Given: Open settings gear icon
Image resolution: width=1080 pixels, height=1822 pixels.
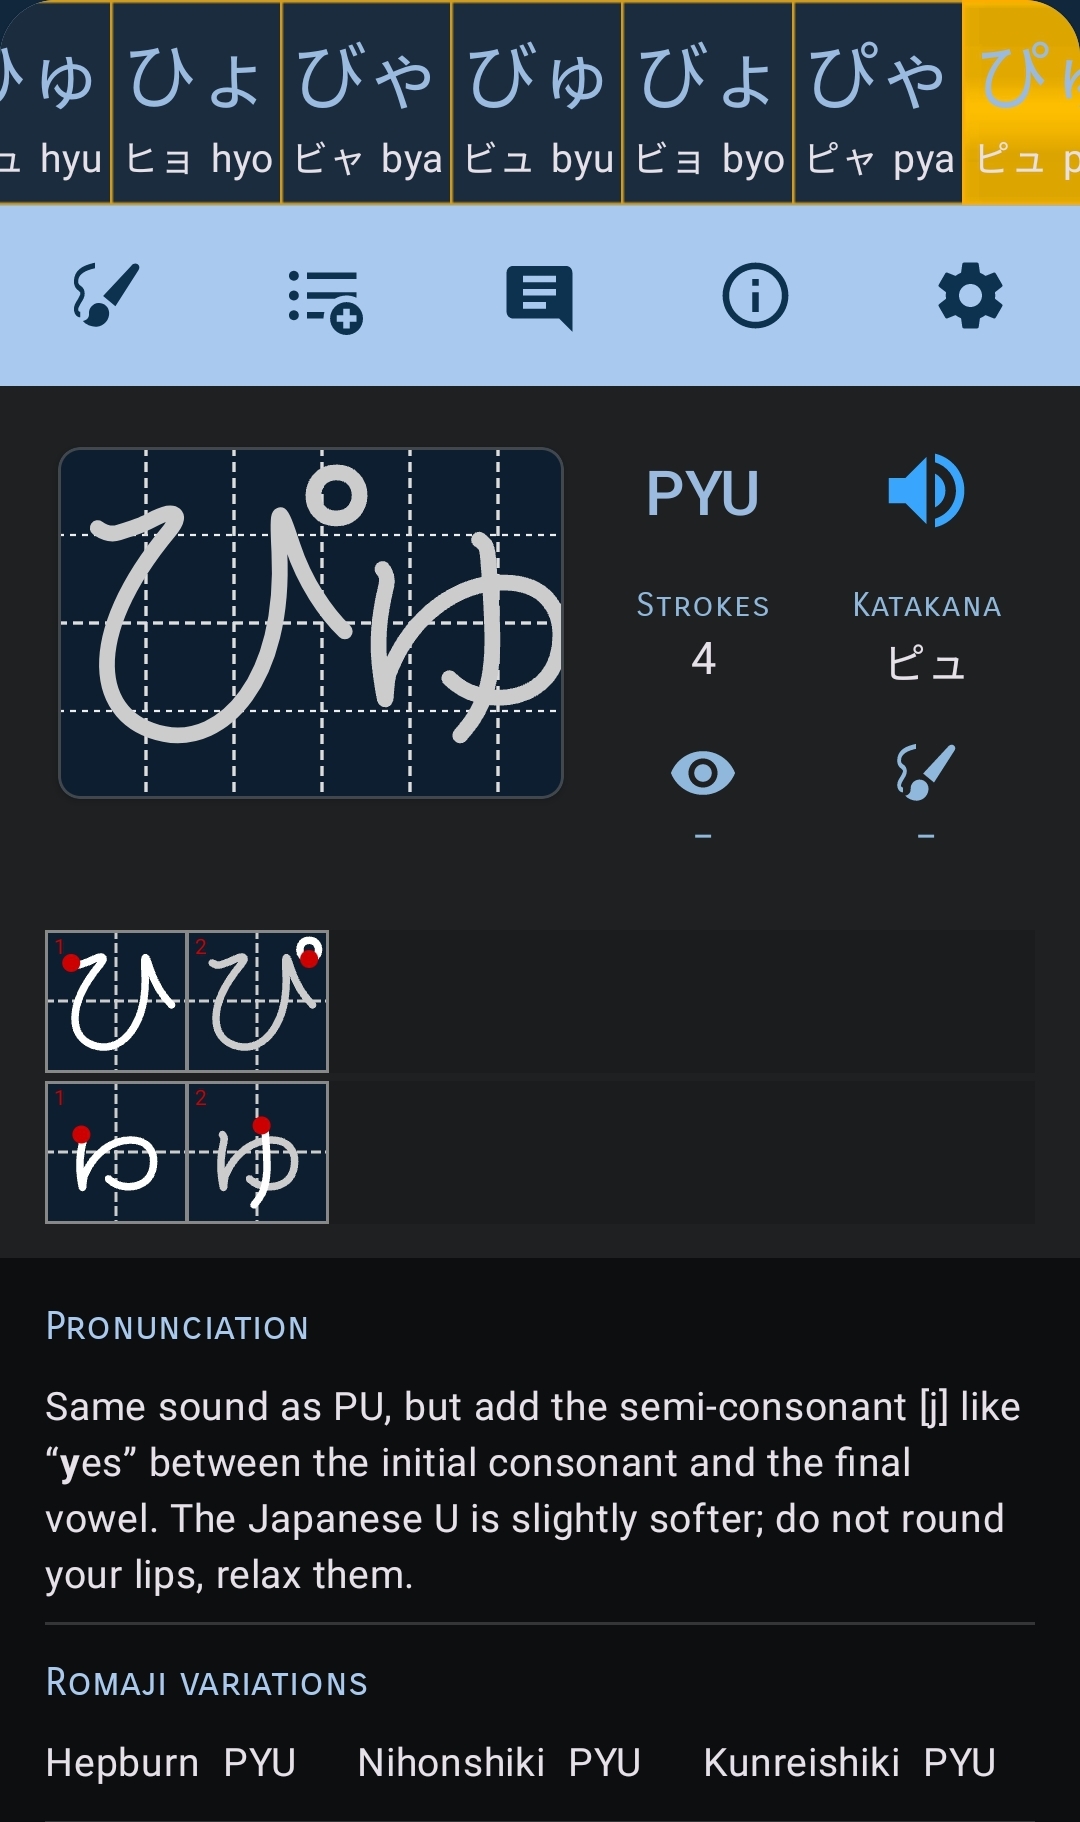Looking at the screenshot, I should [x=970, y=296].
